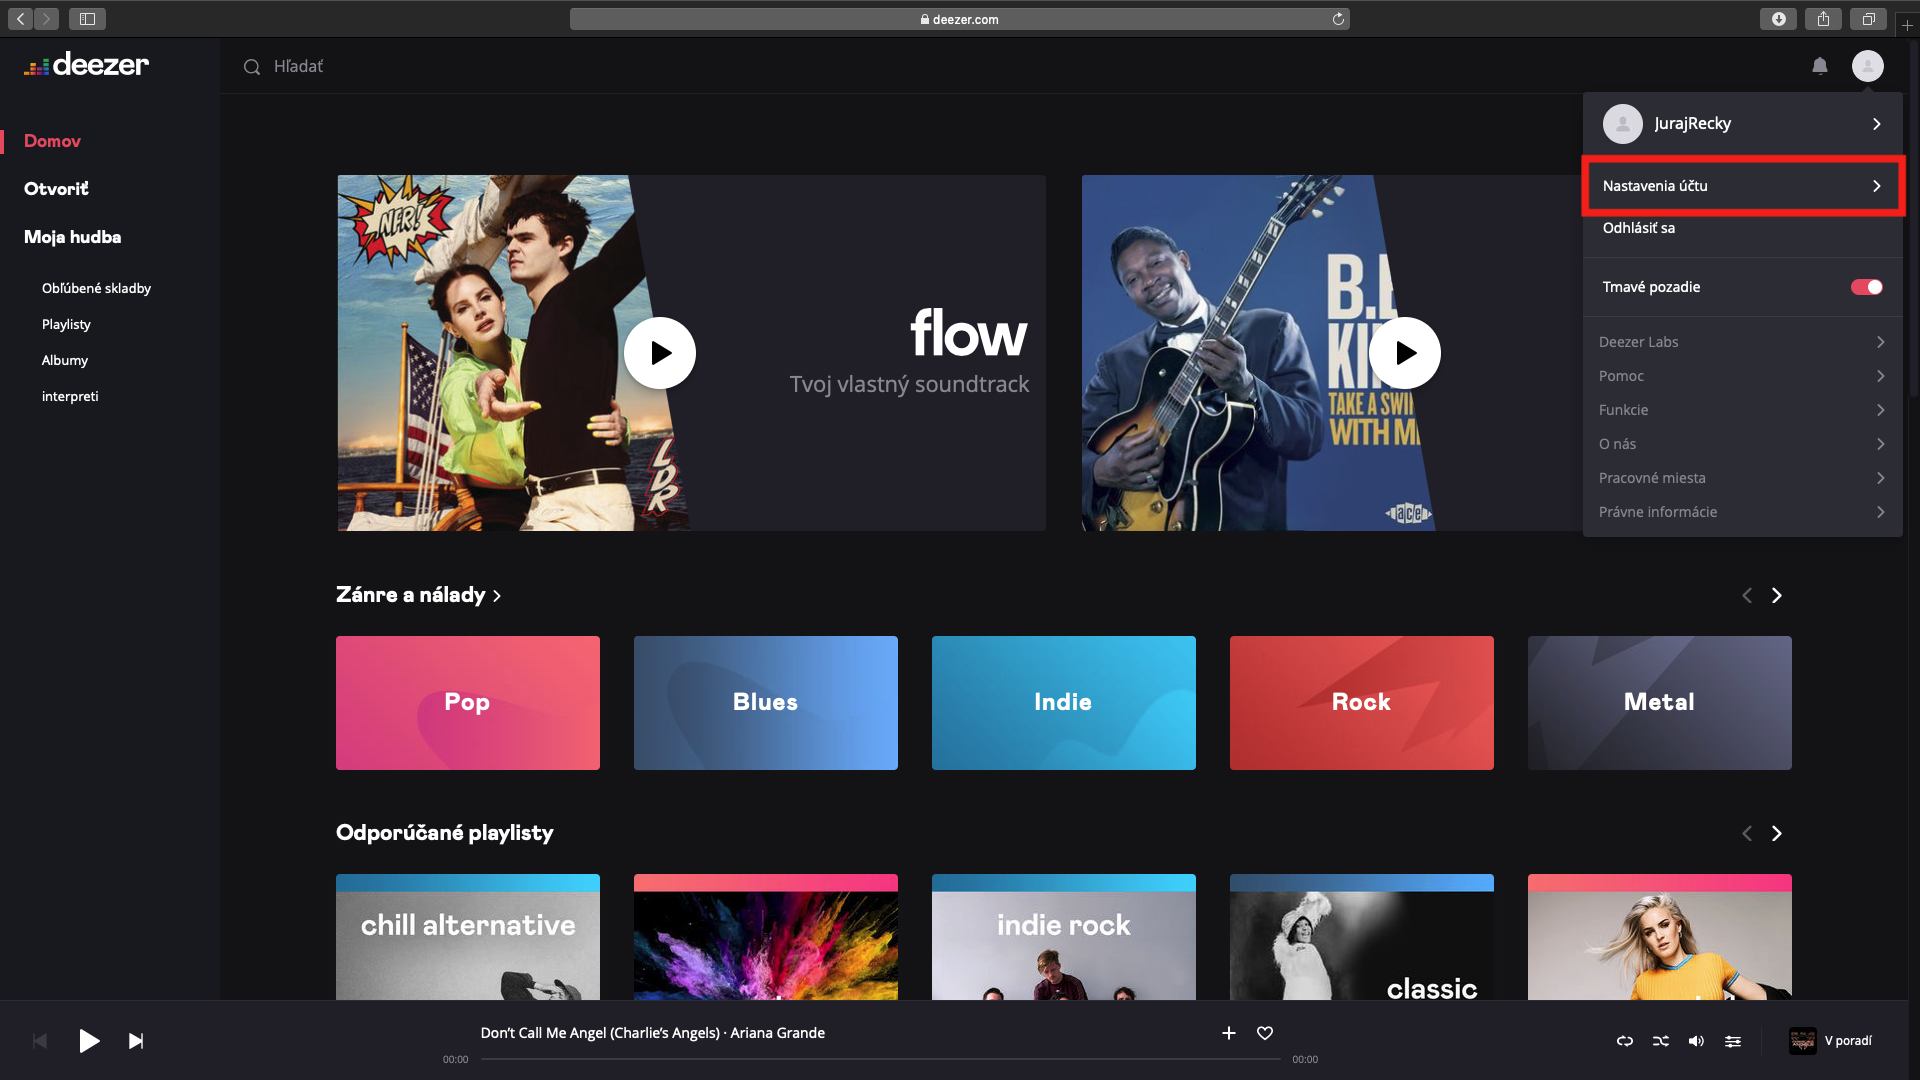The height and width of the screenshot is (1080, 1920).
Task: Click the profile avatar icon in header
Action: [x=1867, y=66]
